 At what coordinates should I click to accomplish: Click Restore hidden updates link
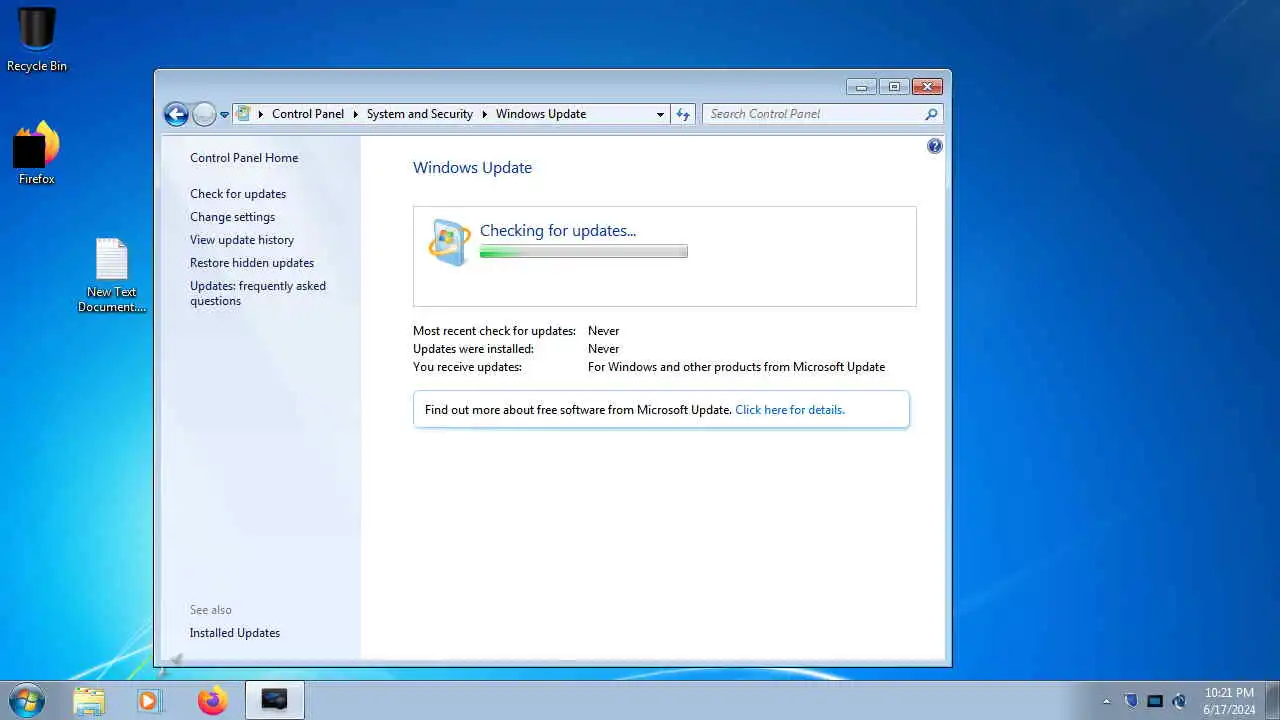click(x=252, y=263)
